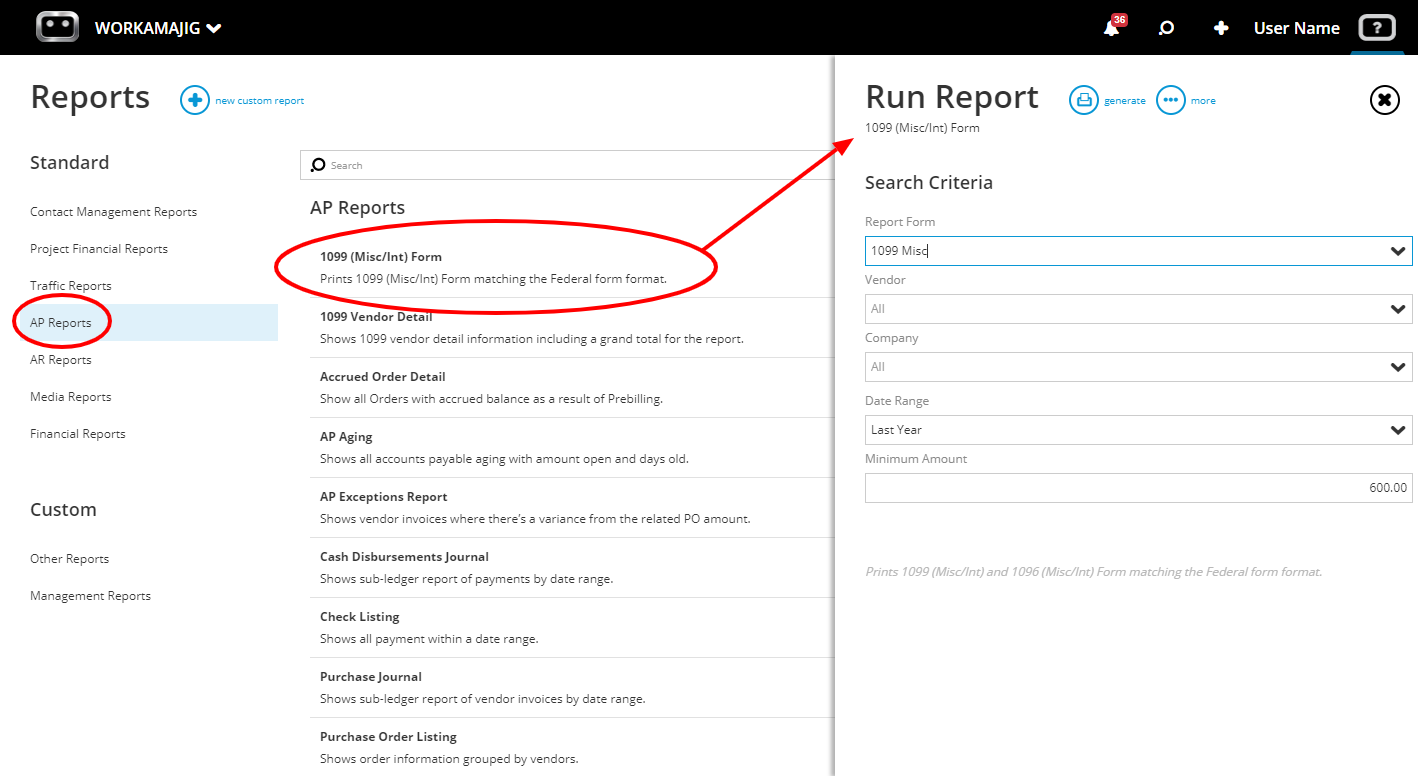This screenshot has height=776, width=1418.
Task: Expand the WORKAMAJIG menu dropdown
Action: (x=158, y=28)
